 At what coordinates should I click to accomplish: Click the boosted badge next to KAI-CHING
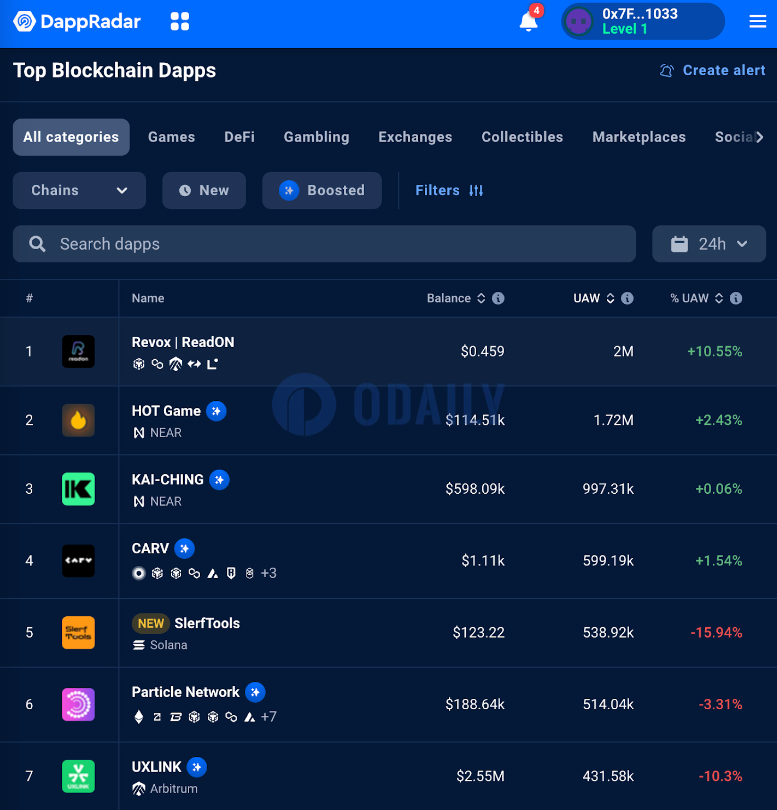[x=219, y=480]
